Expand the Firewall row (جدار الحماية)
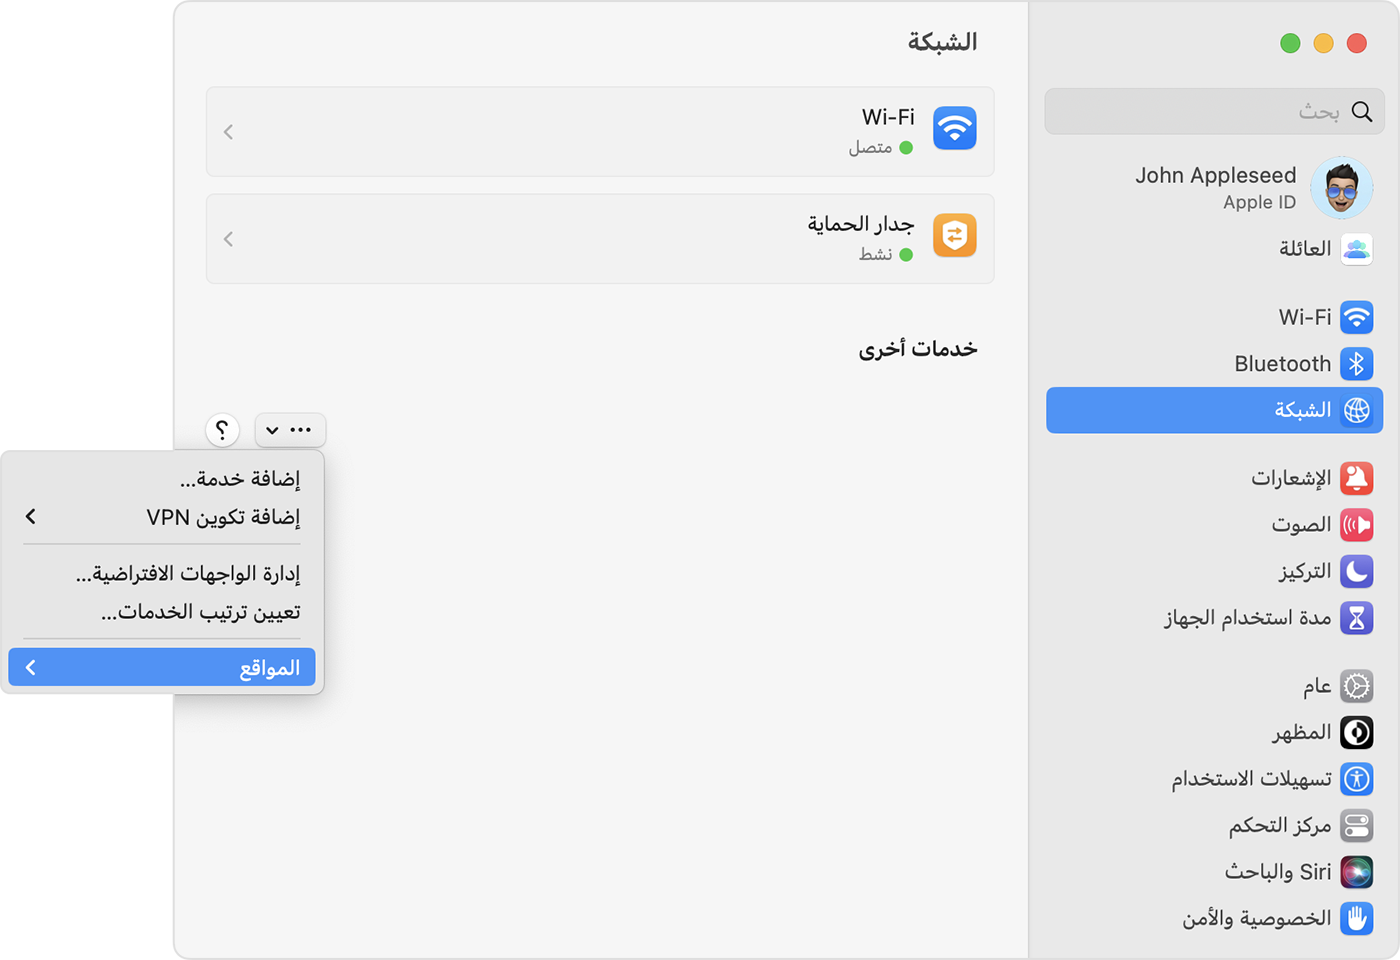Image resolution: width=1400 pixels, height=960 pixels. click(x=229, y=239)
